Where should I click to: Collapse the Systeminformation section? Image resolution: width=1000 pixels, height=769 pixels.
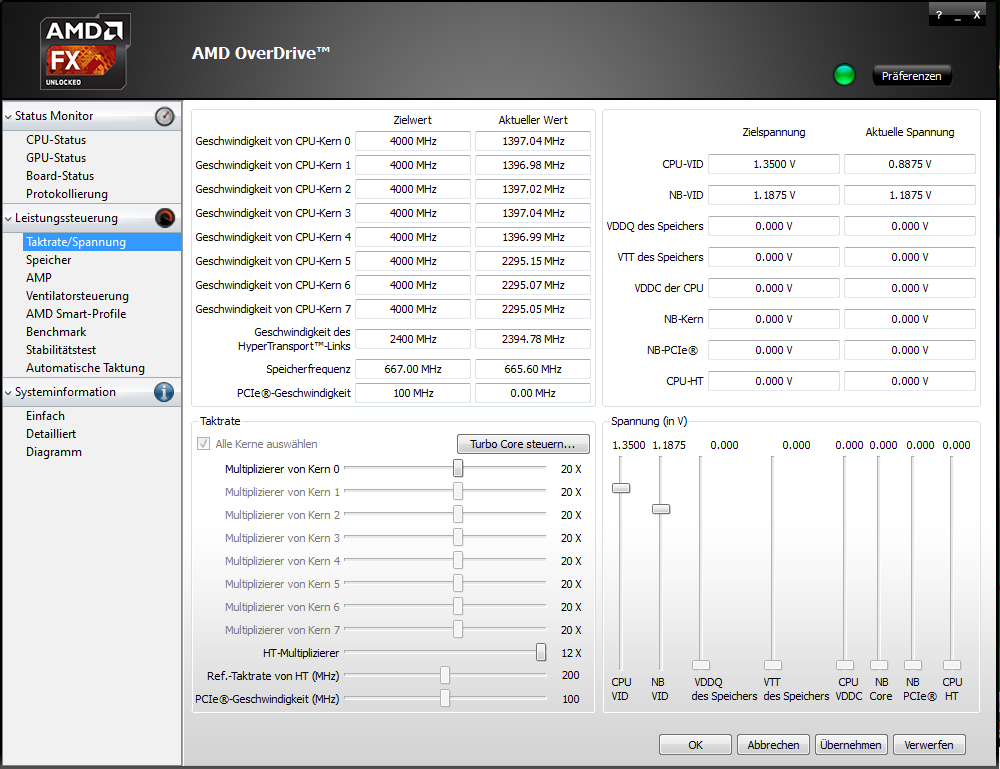[x=8, y=393]
